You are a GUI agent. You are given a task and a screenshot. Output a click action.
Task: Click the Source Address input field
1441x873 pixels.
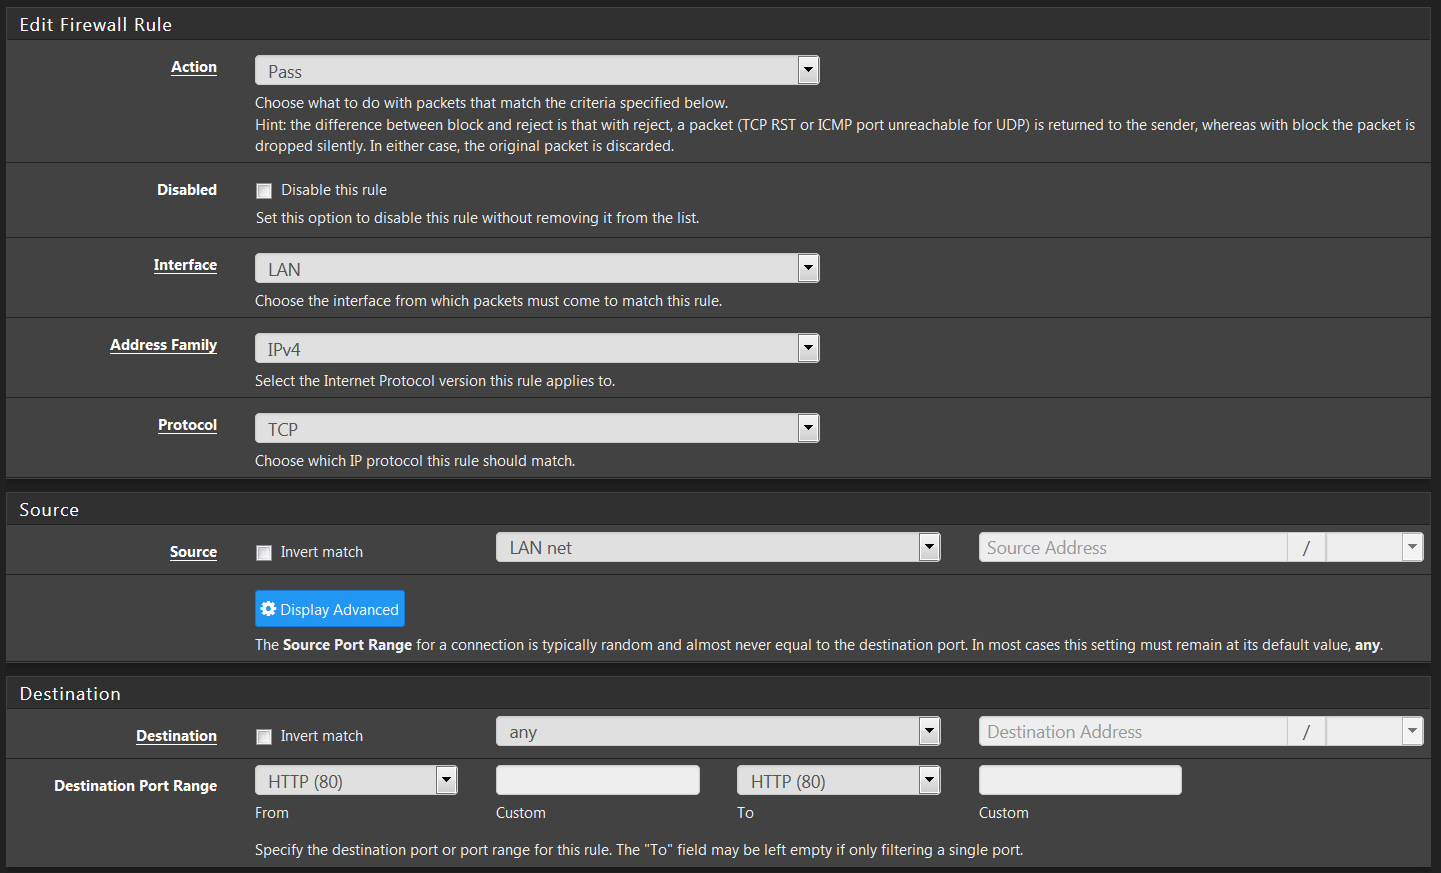pos(1132,547)
